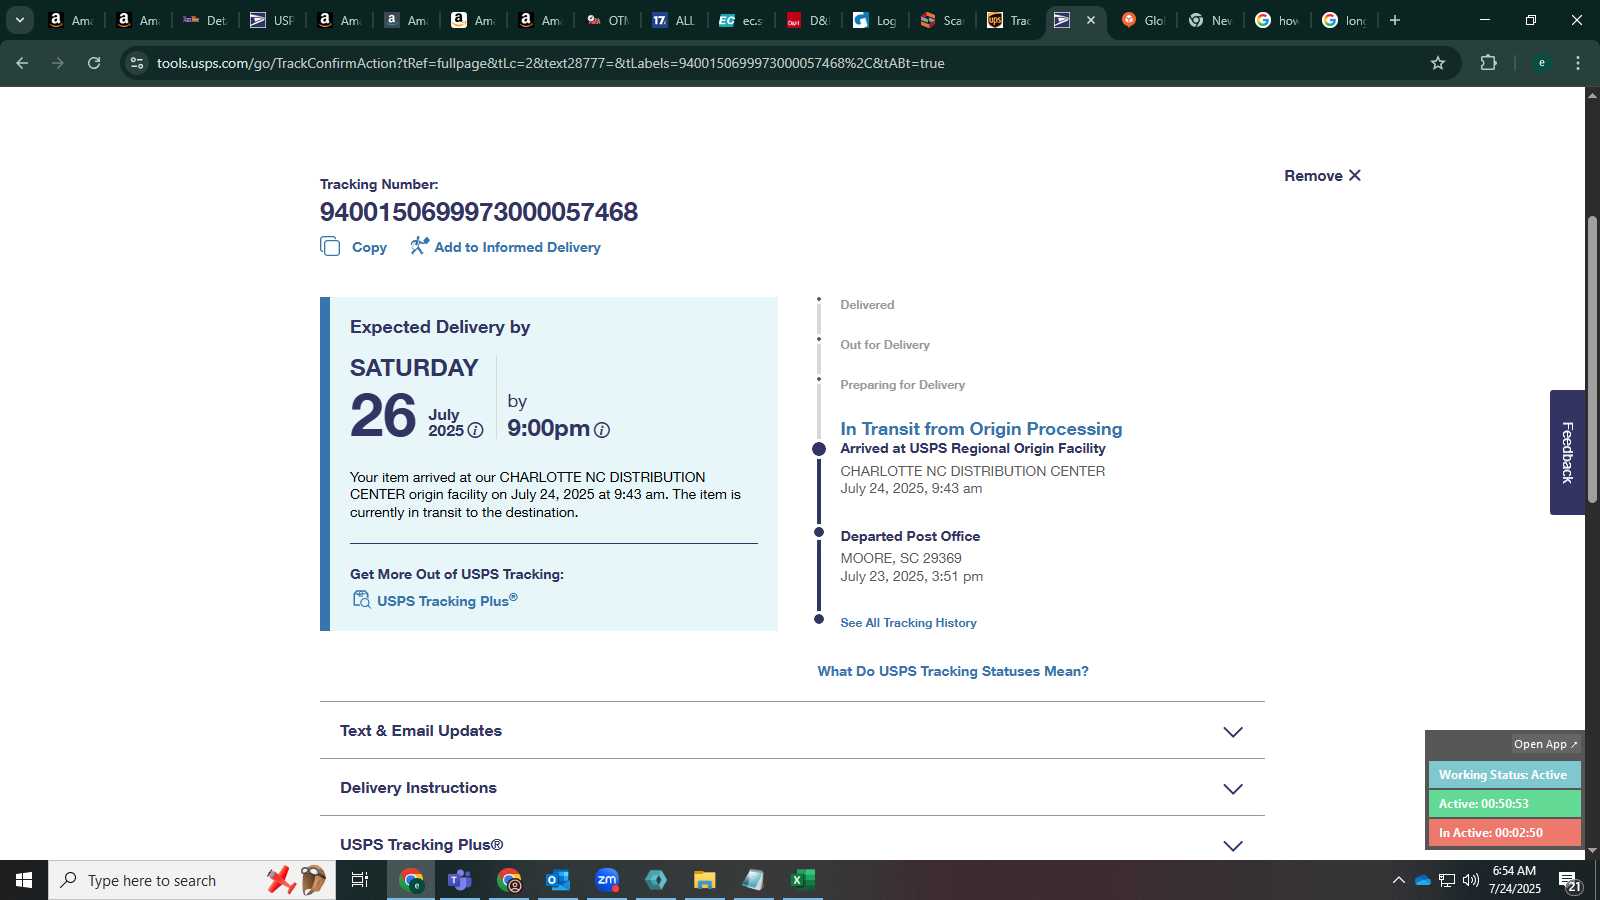Open Outlook from the taskbar

(558, 880)
